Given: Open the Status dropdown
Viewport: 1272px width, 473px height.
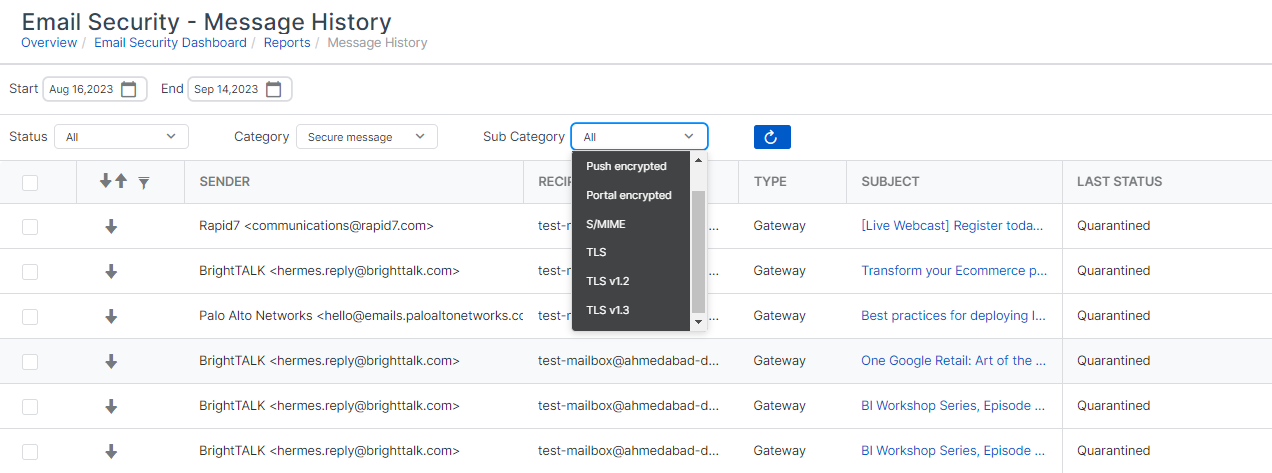Looking at the screenshot, I should pyautogui.click(x=120, y=137).
